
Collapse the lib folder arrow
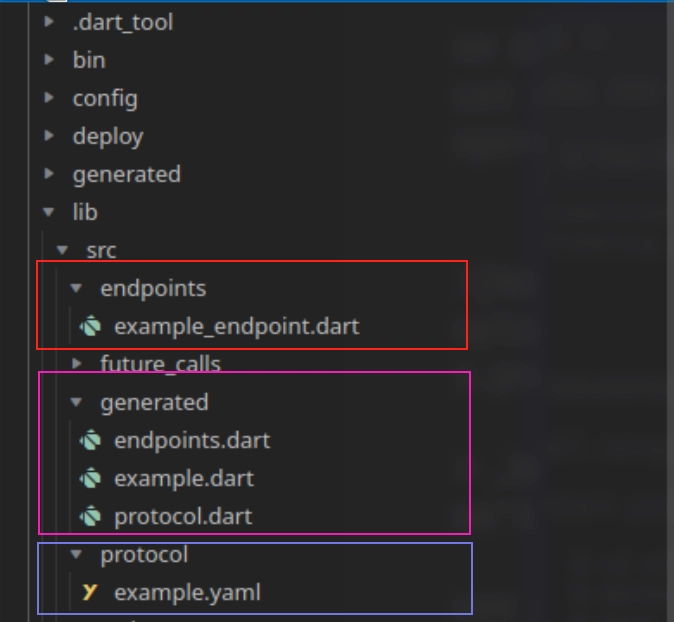coord(49,212)
